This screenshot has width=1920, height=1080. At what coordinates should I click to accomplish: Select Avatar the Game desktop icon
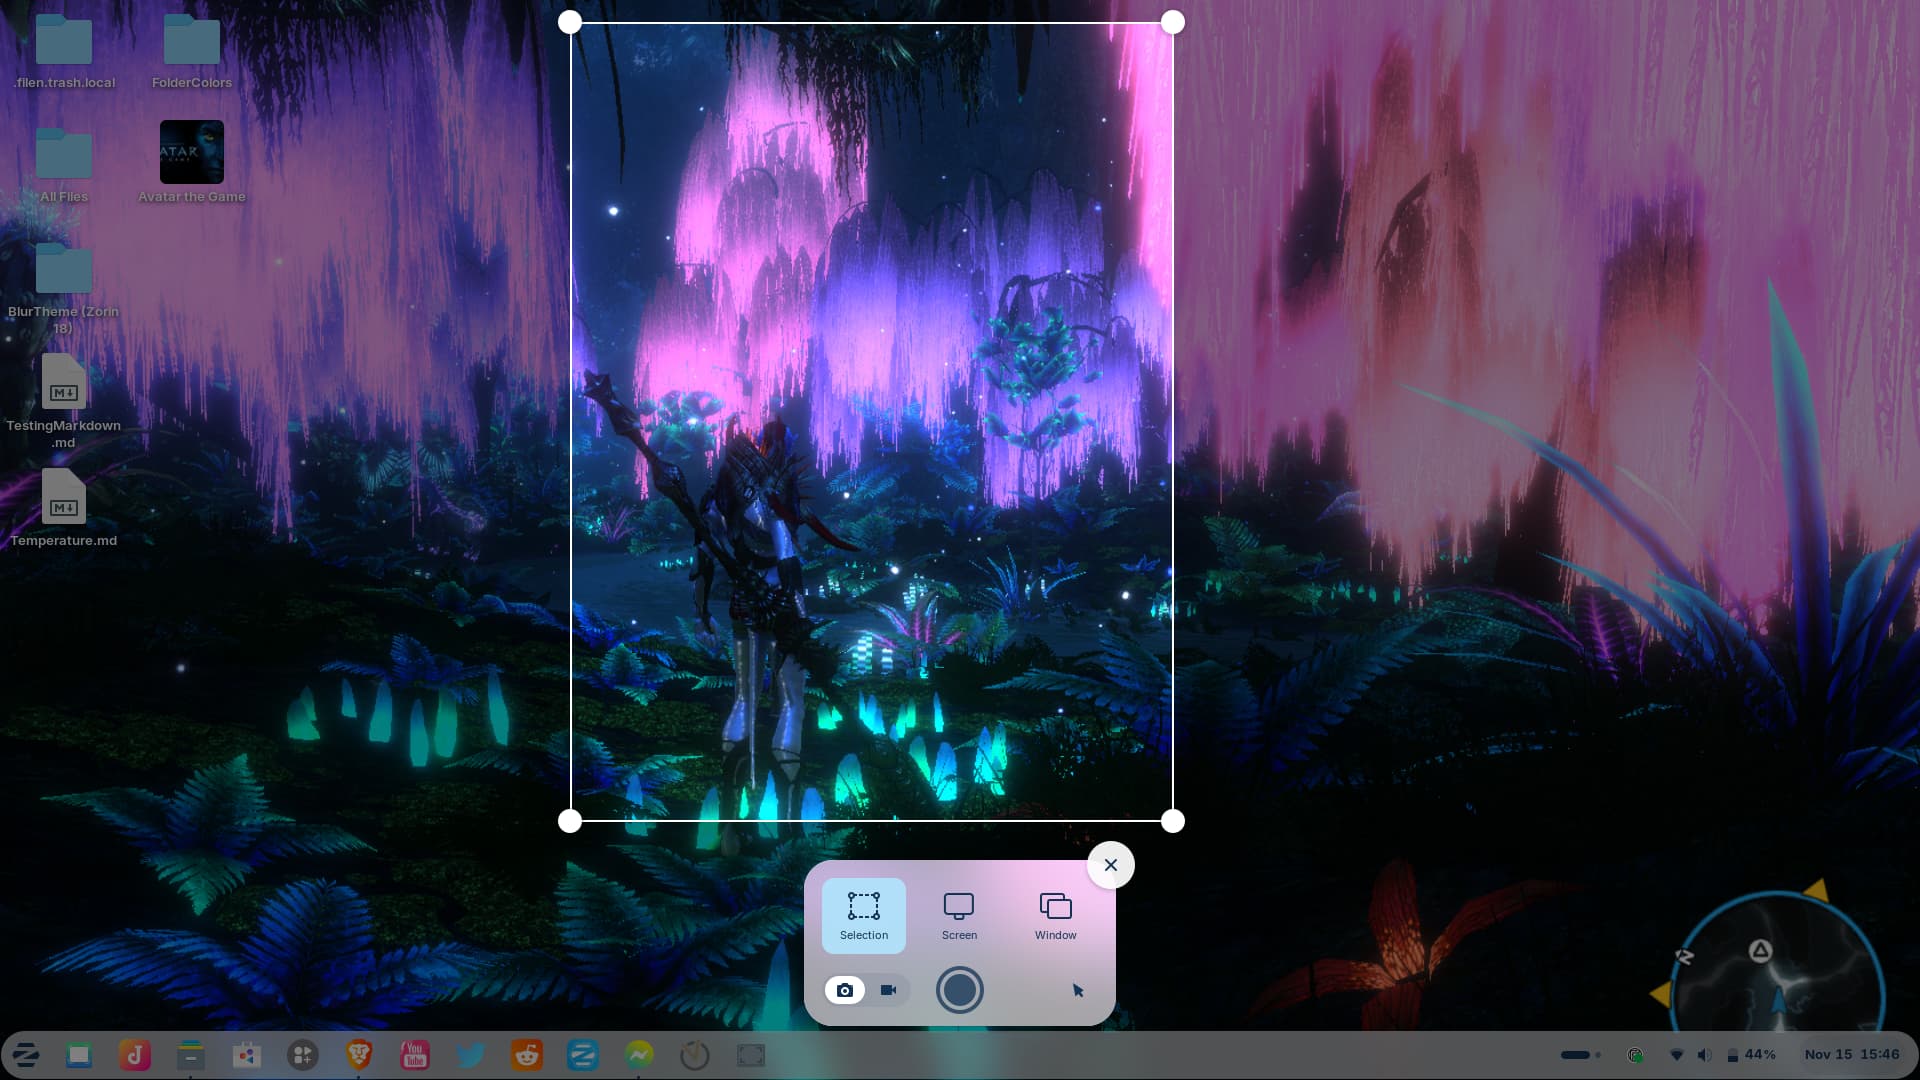(191, 162)
